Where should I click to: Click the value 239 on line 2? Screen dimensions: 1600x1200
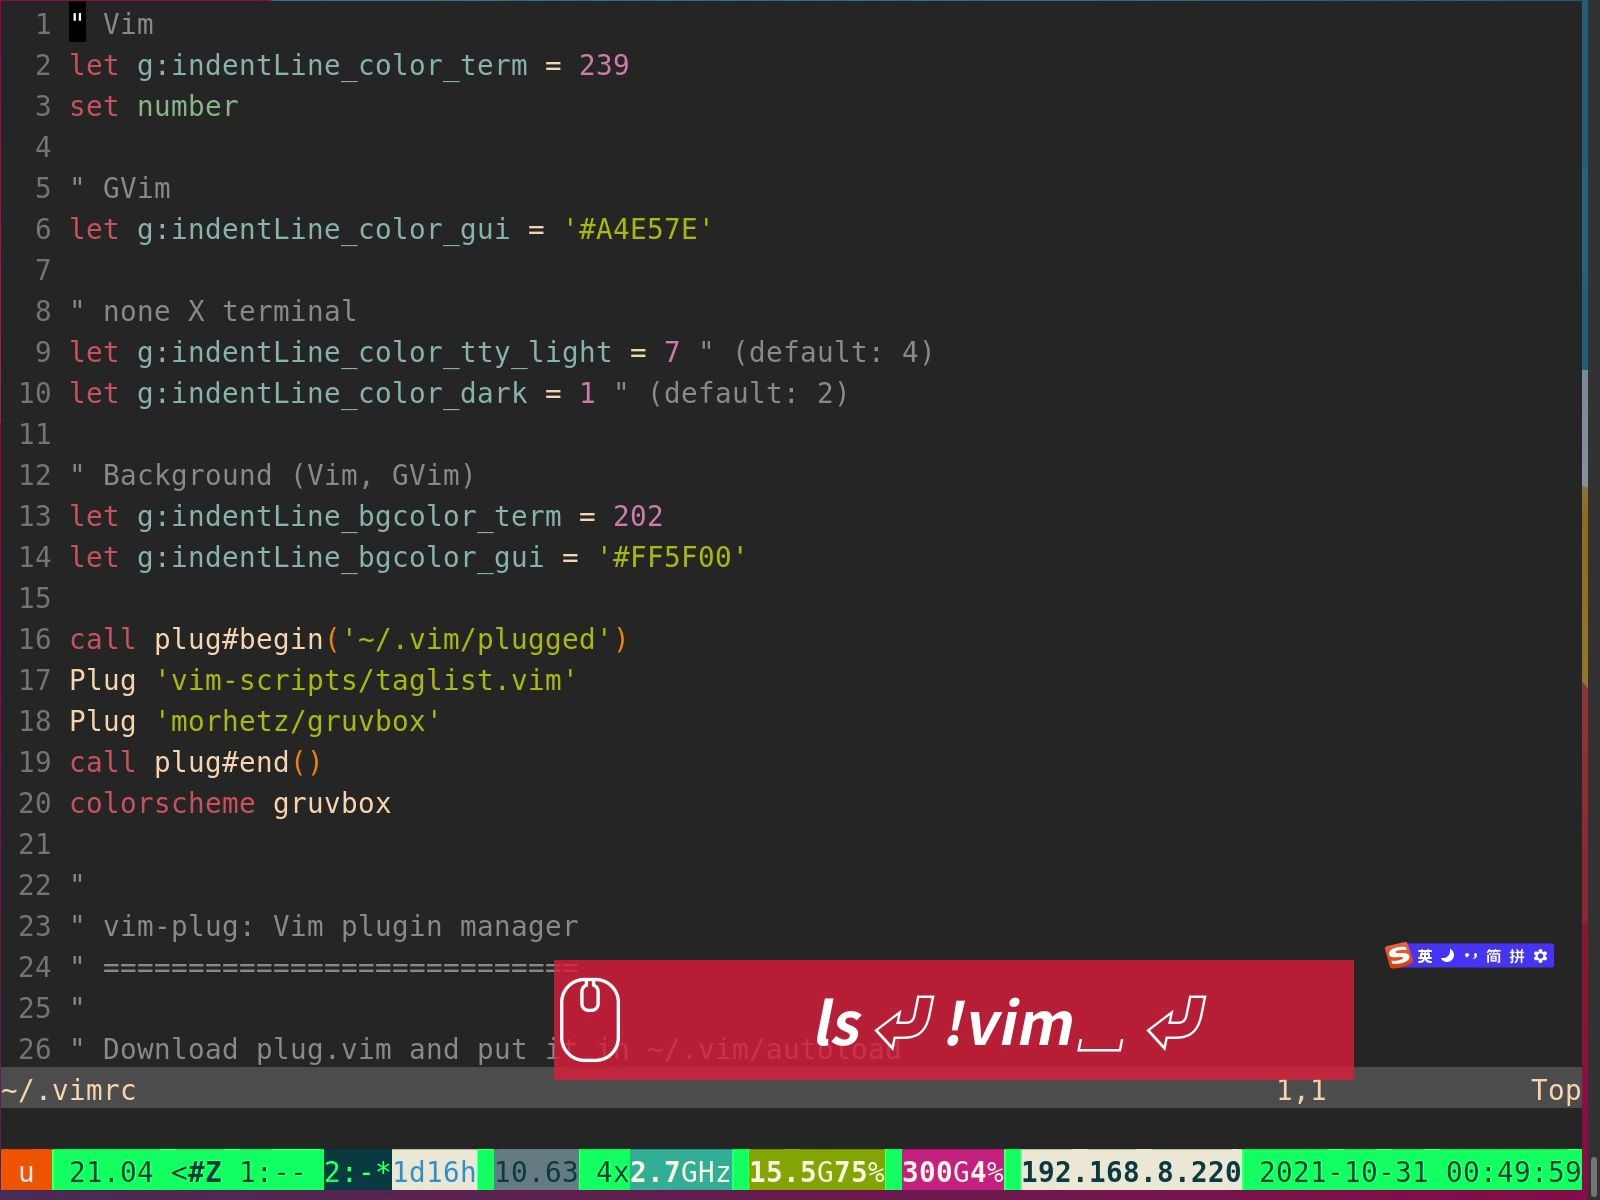coord(604,65)
